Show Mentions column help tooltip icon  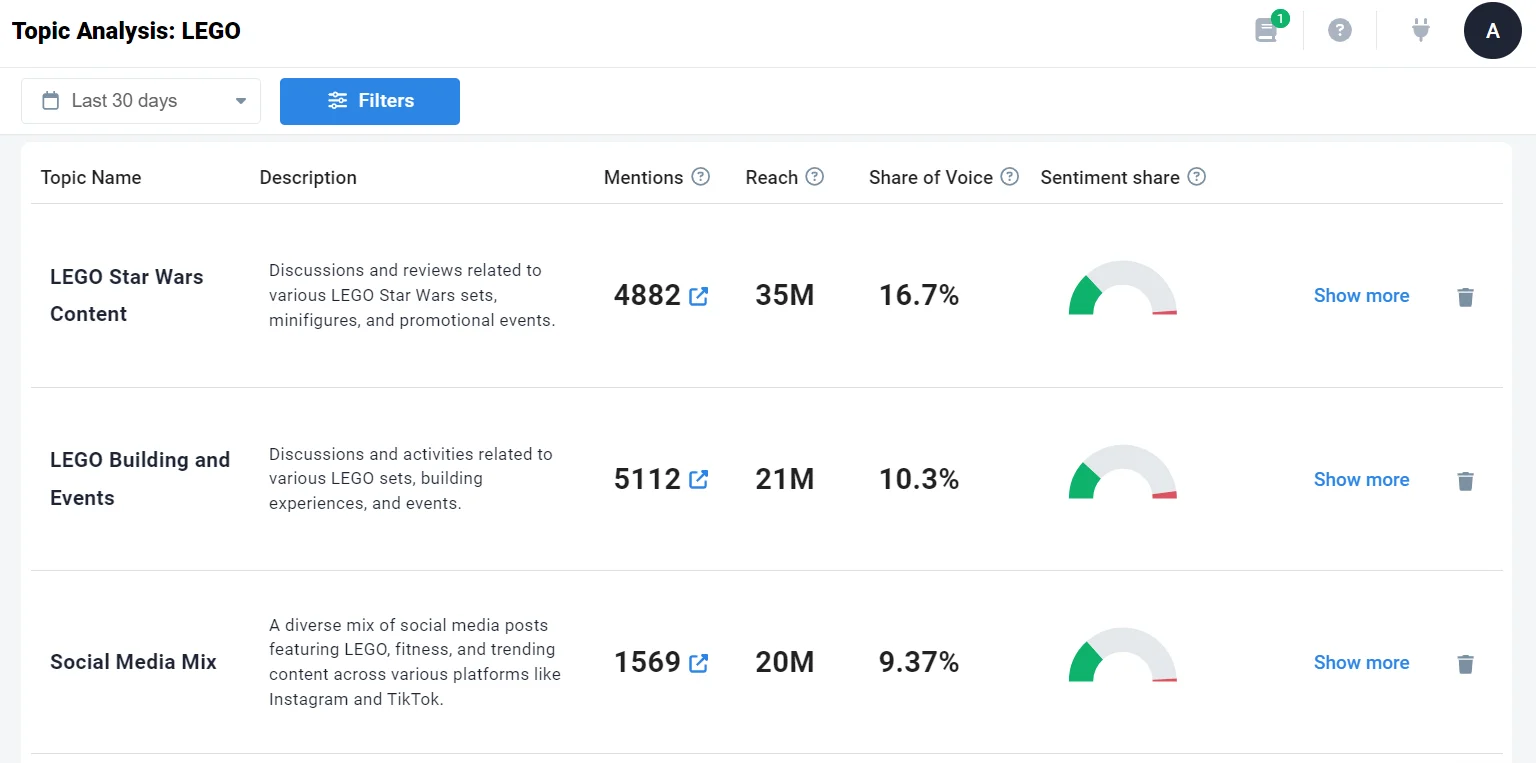pyautogui.click(x=701, y=177)
